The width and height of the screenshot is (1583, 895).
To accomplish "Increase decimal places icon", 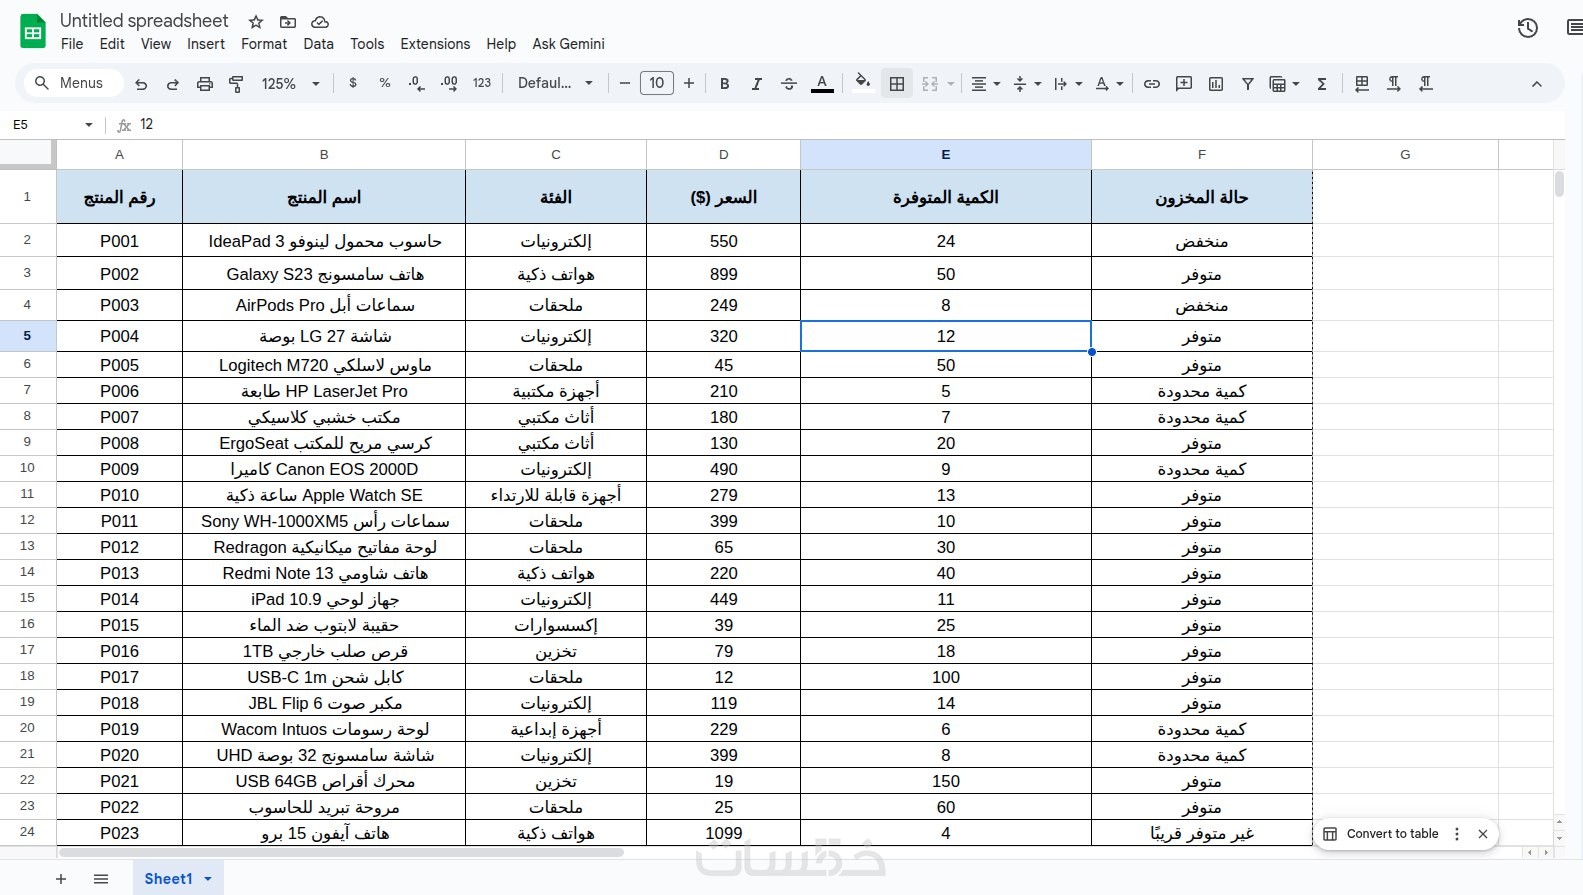I will (x=449, y=83).
